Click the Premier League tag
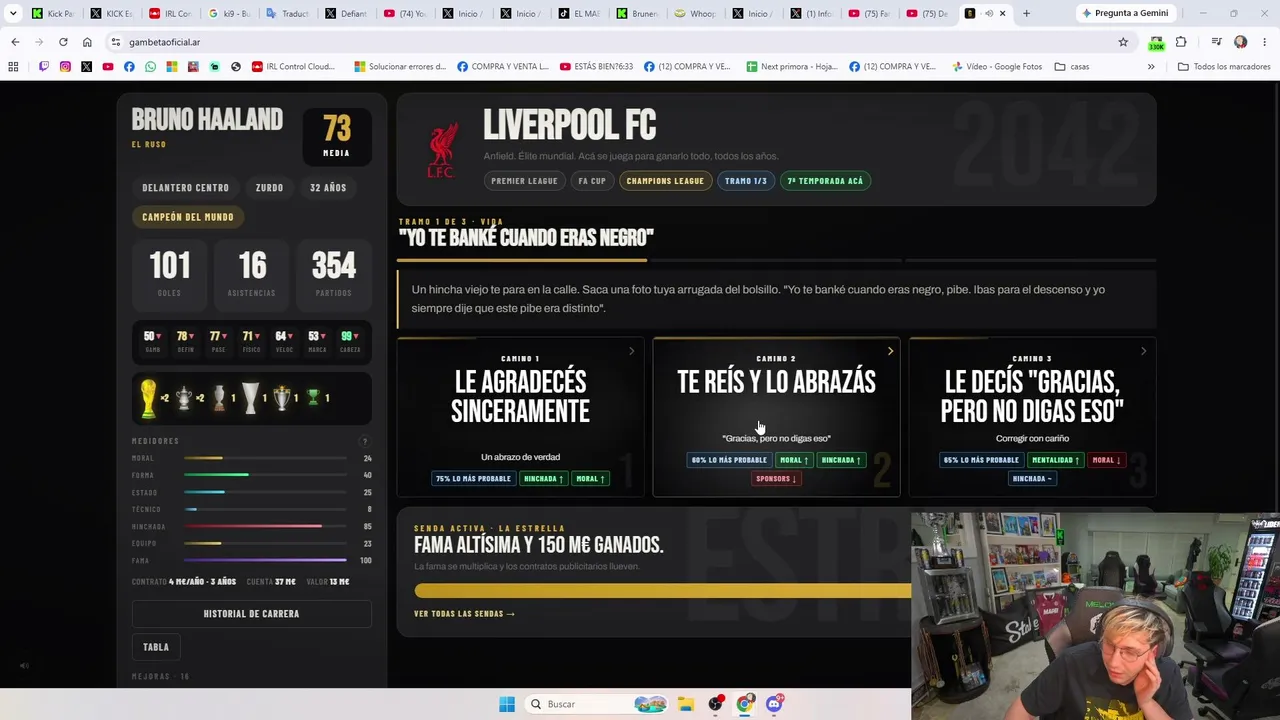The width and height of the screenshot is (1280, 720). pyautogui.click(x=524, y=181)
